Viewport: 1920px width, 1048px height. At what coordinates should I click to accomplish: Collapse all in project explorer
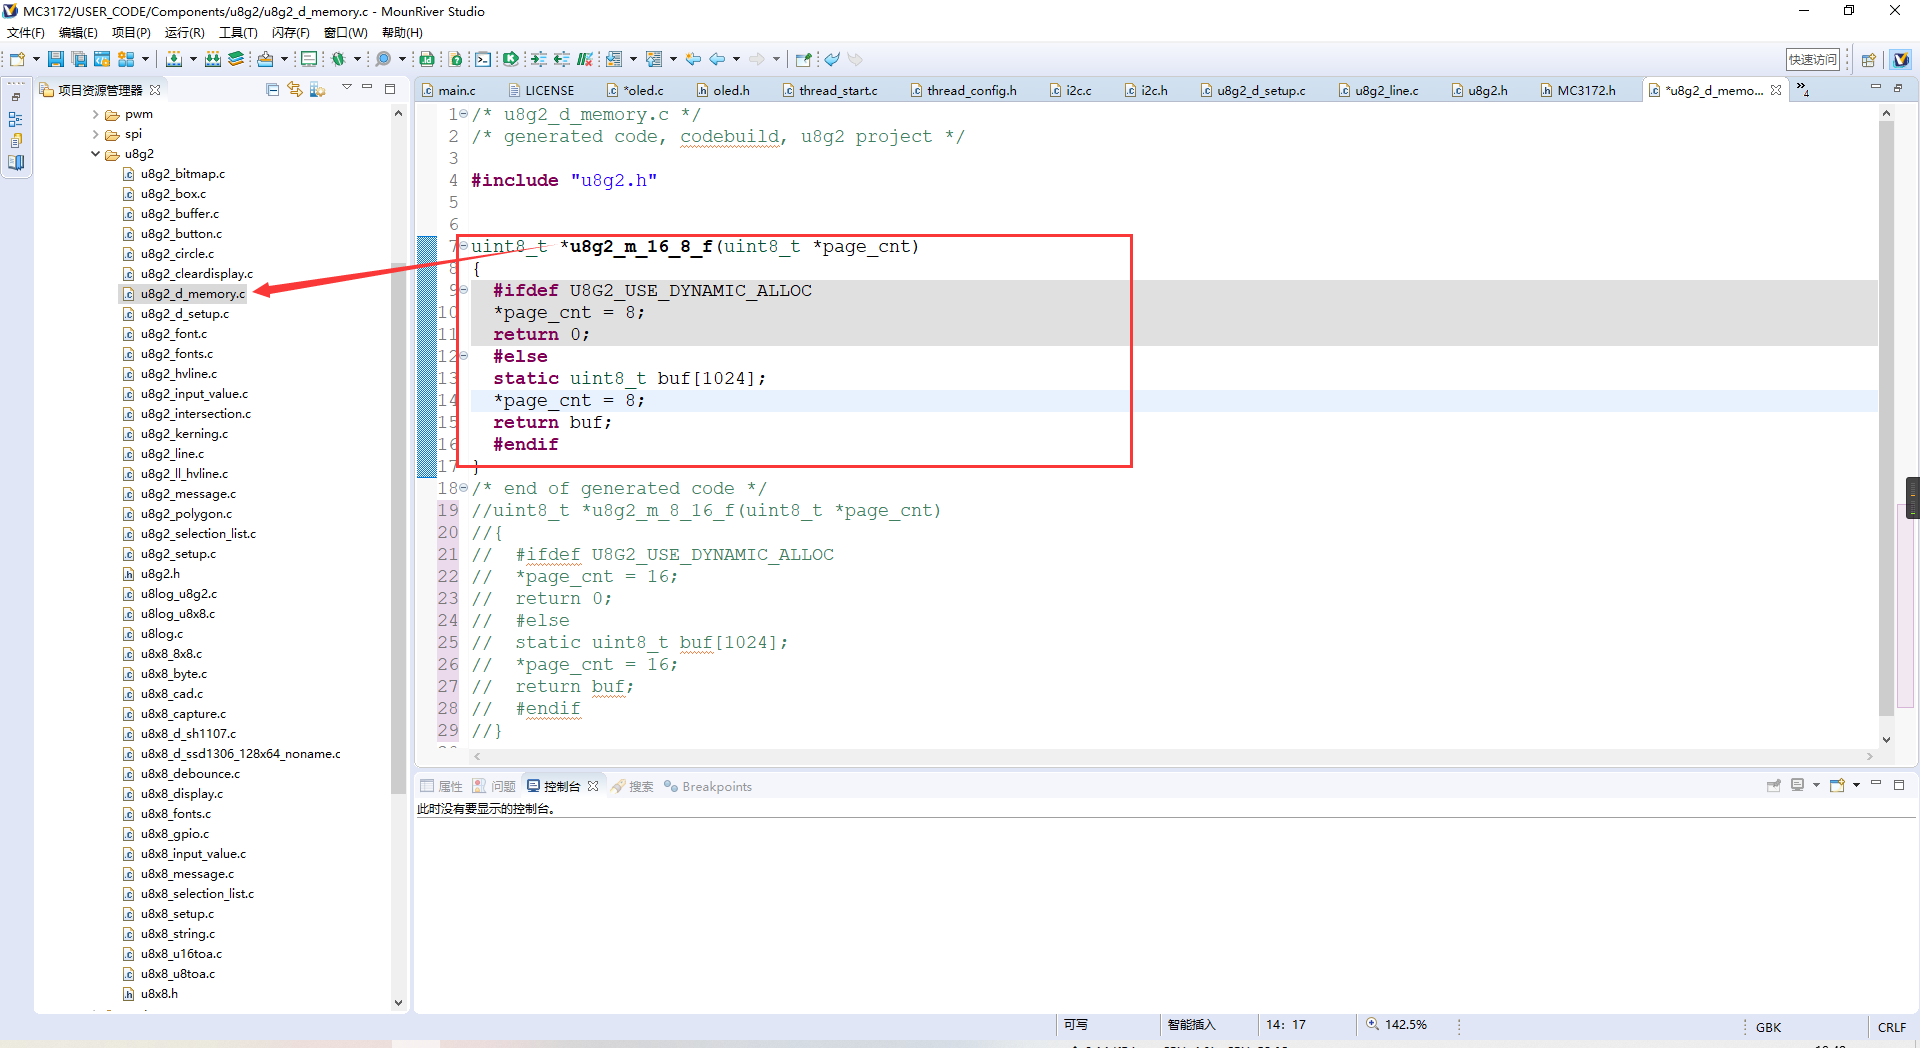(273, 89)
